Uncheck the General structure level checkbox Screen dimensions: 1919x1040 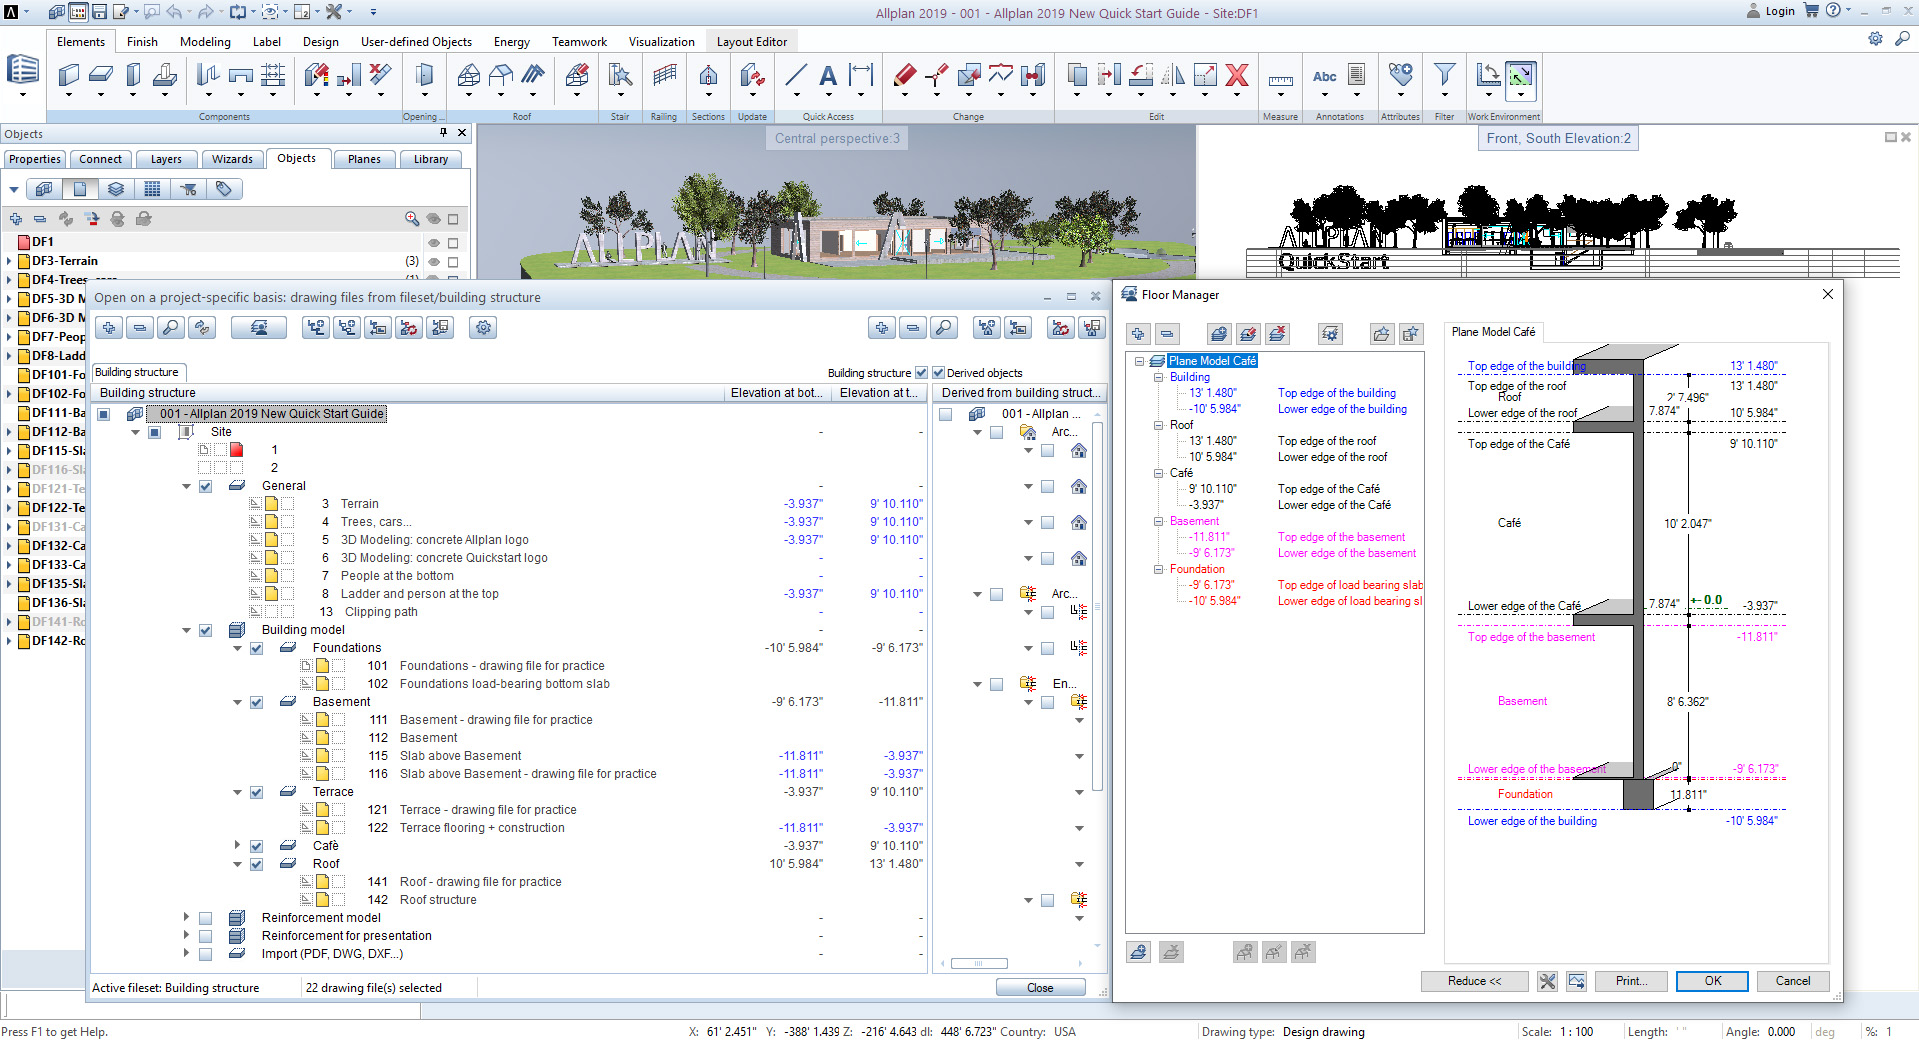205,486
